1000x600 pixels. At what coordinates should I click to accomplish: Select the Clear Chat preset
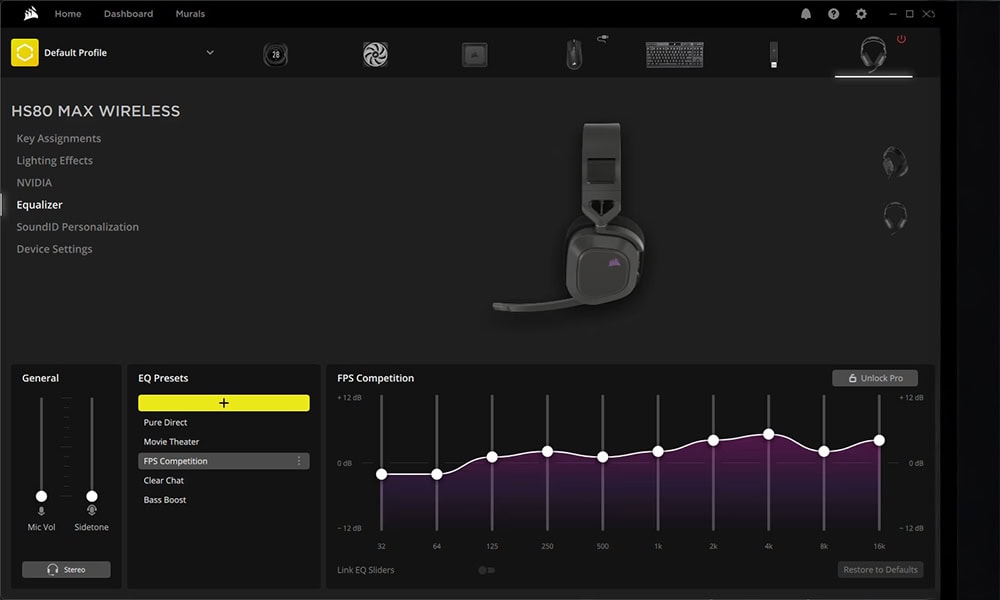(x=163, y=480)
